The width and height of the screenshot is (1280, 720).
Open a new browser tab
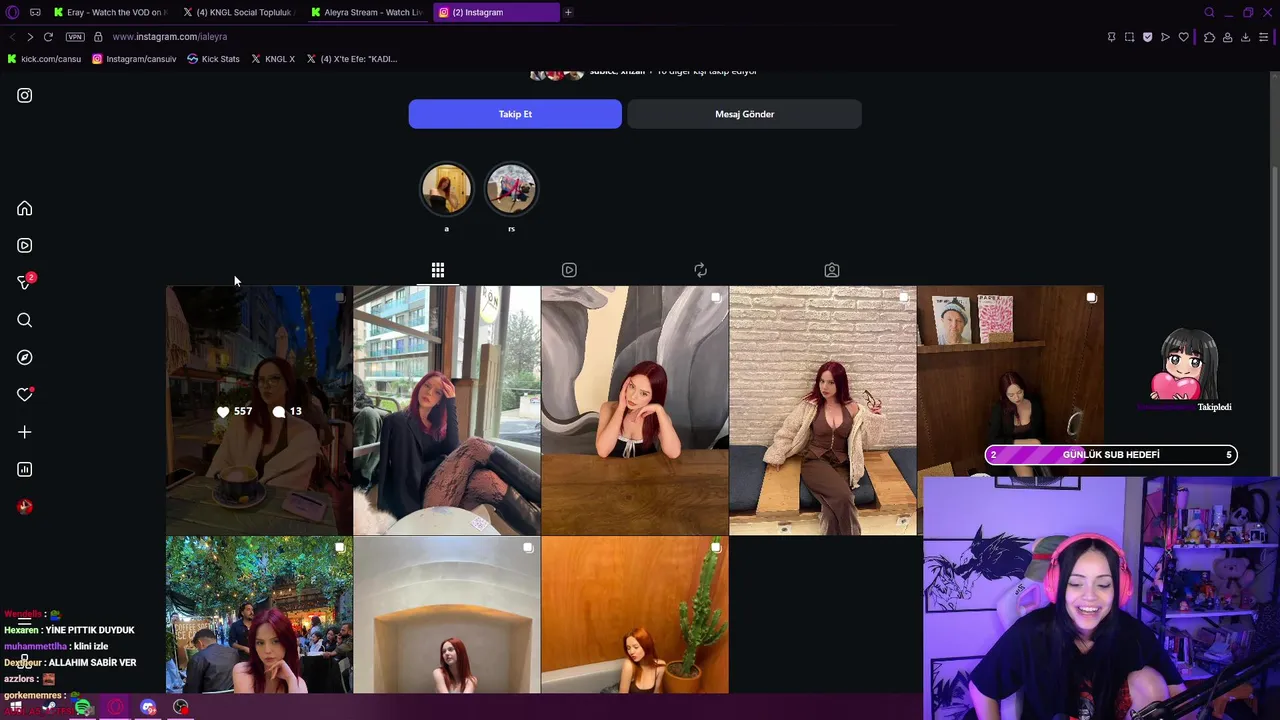pos(568,12)
